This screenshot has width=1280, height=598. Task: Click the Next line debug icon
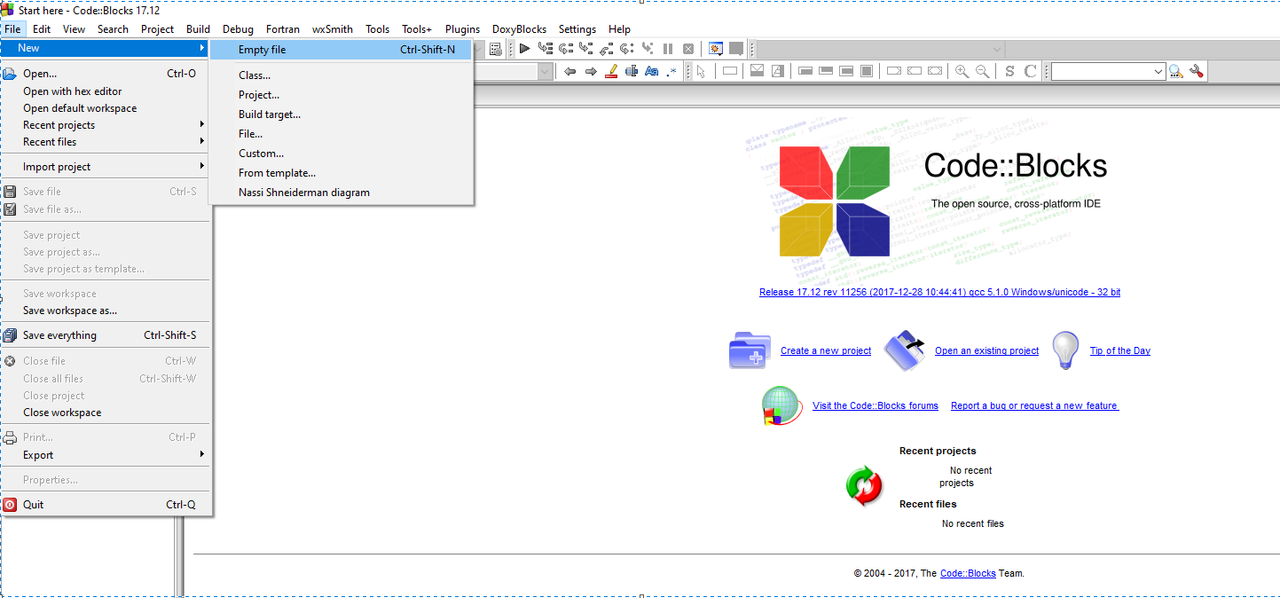point(566,48)
